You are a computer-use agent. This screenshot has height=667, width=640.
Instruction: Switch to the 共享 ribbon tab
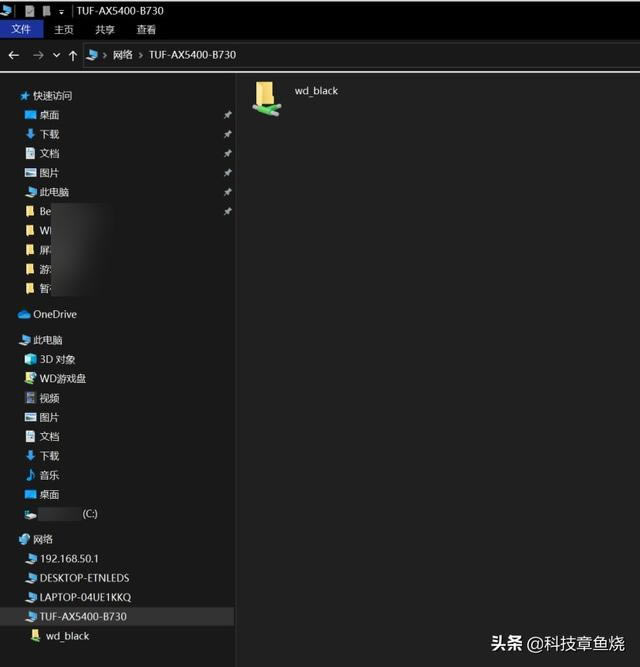105,30
